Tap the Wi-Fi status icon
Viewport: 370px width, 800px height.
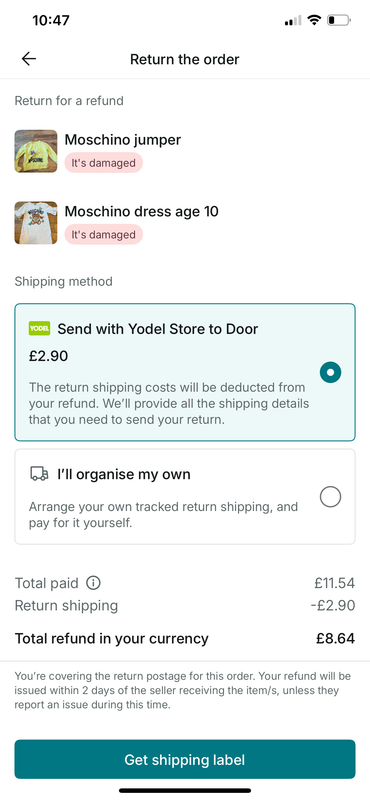point(315,20)
